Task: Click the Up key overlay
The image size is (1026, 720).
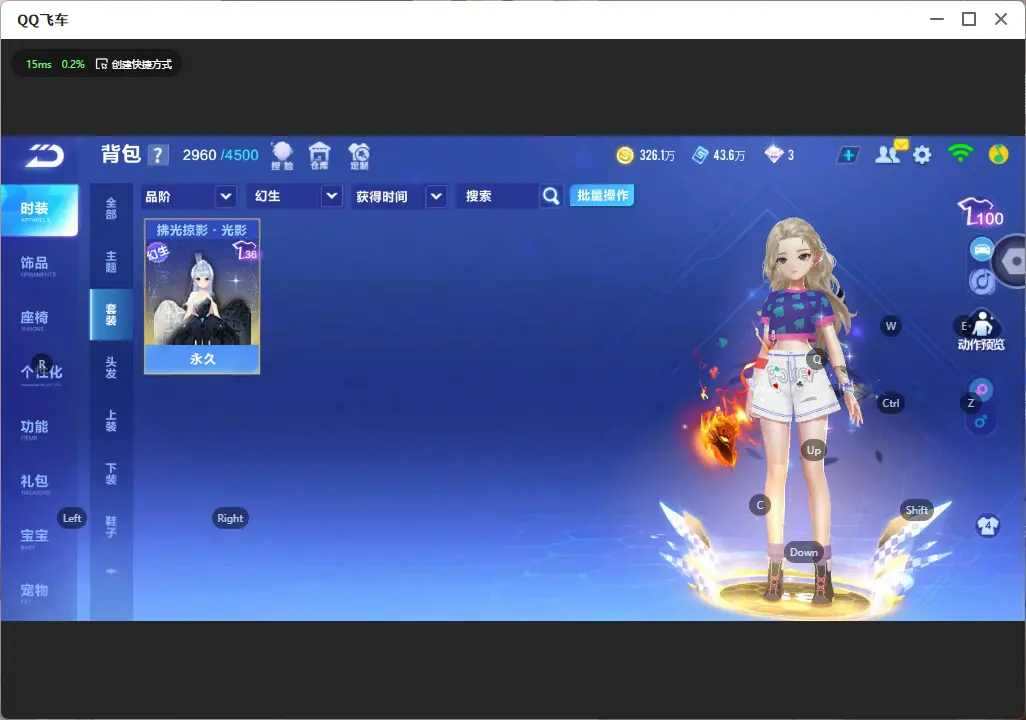Action: (x=813, y=450)
